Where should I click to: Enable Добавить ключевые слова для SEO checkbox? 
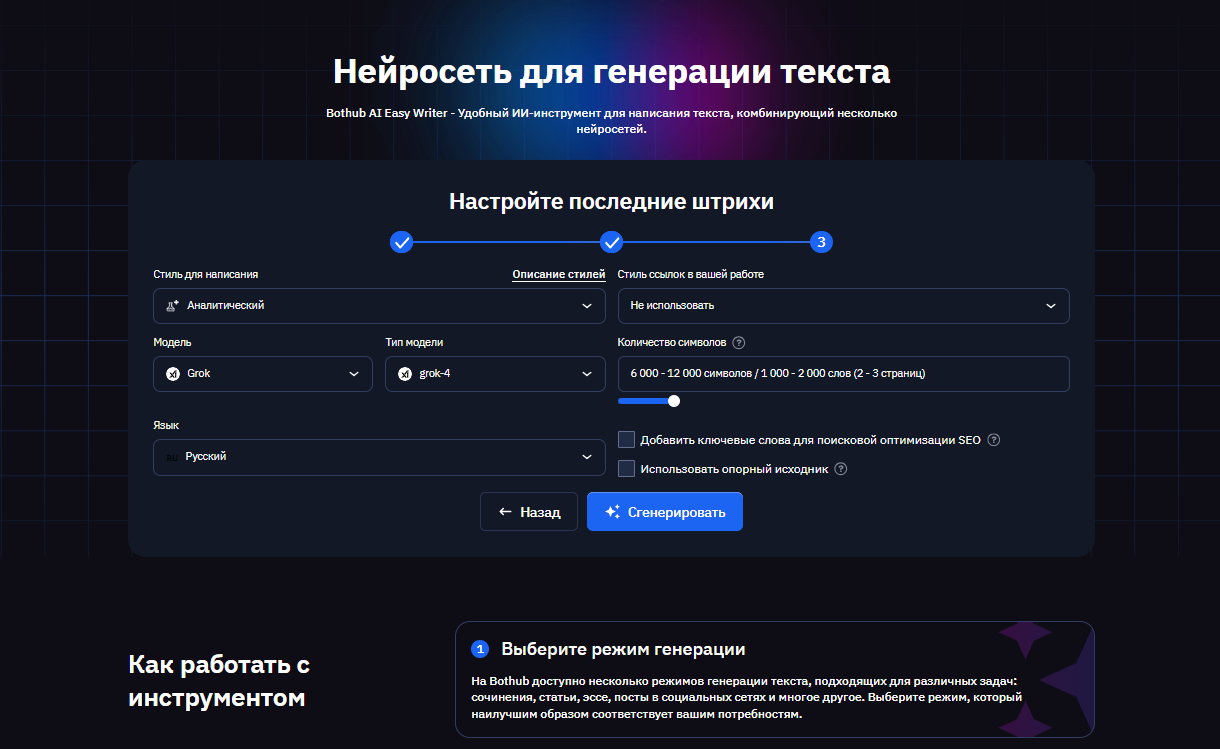(x=625, y=439)
